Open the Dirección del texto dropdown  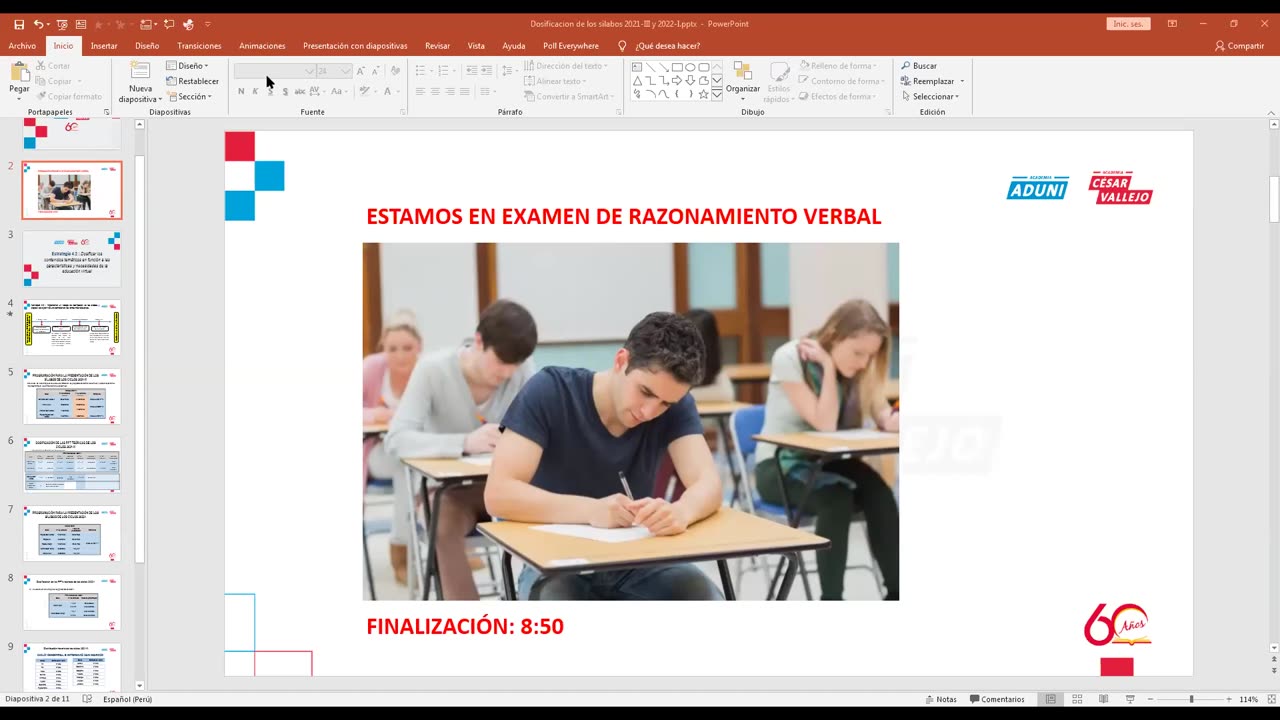pyautogui.click(x=565, y=66)
